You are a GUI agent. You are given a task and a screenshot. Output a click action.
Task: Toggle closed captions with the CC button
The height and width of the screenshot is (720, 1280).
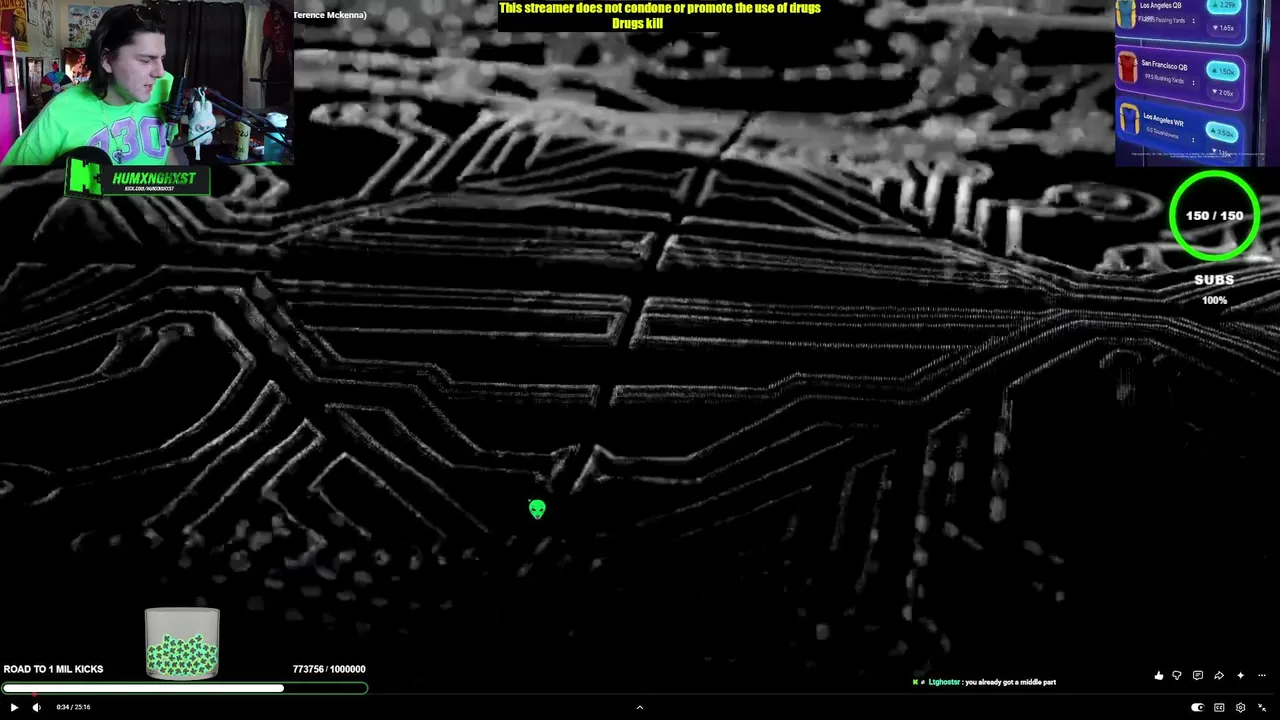point(1219,708)
